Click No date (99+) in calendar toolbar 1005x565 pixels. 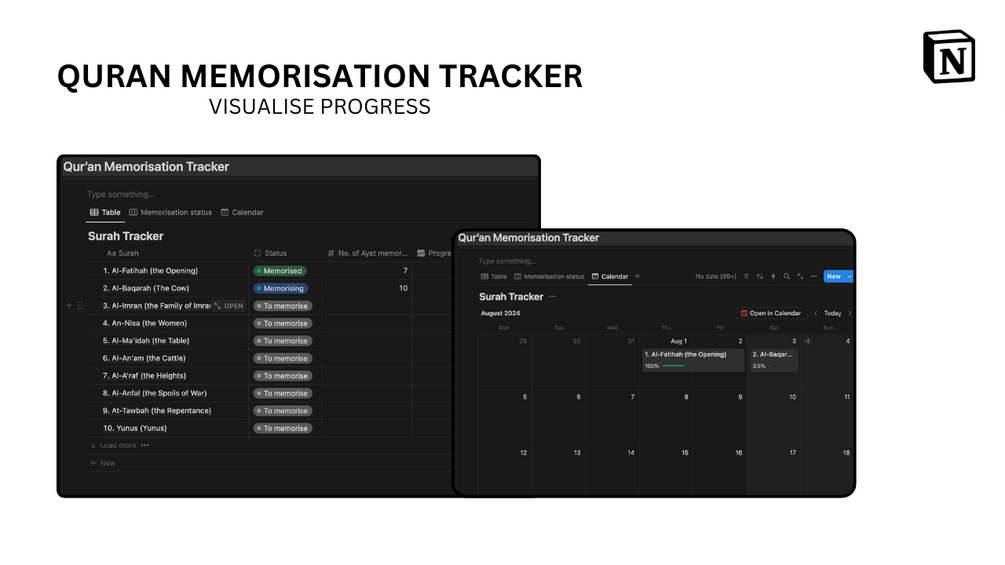click(715, 277)
